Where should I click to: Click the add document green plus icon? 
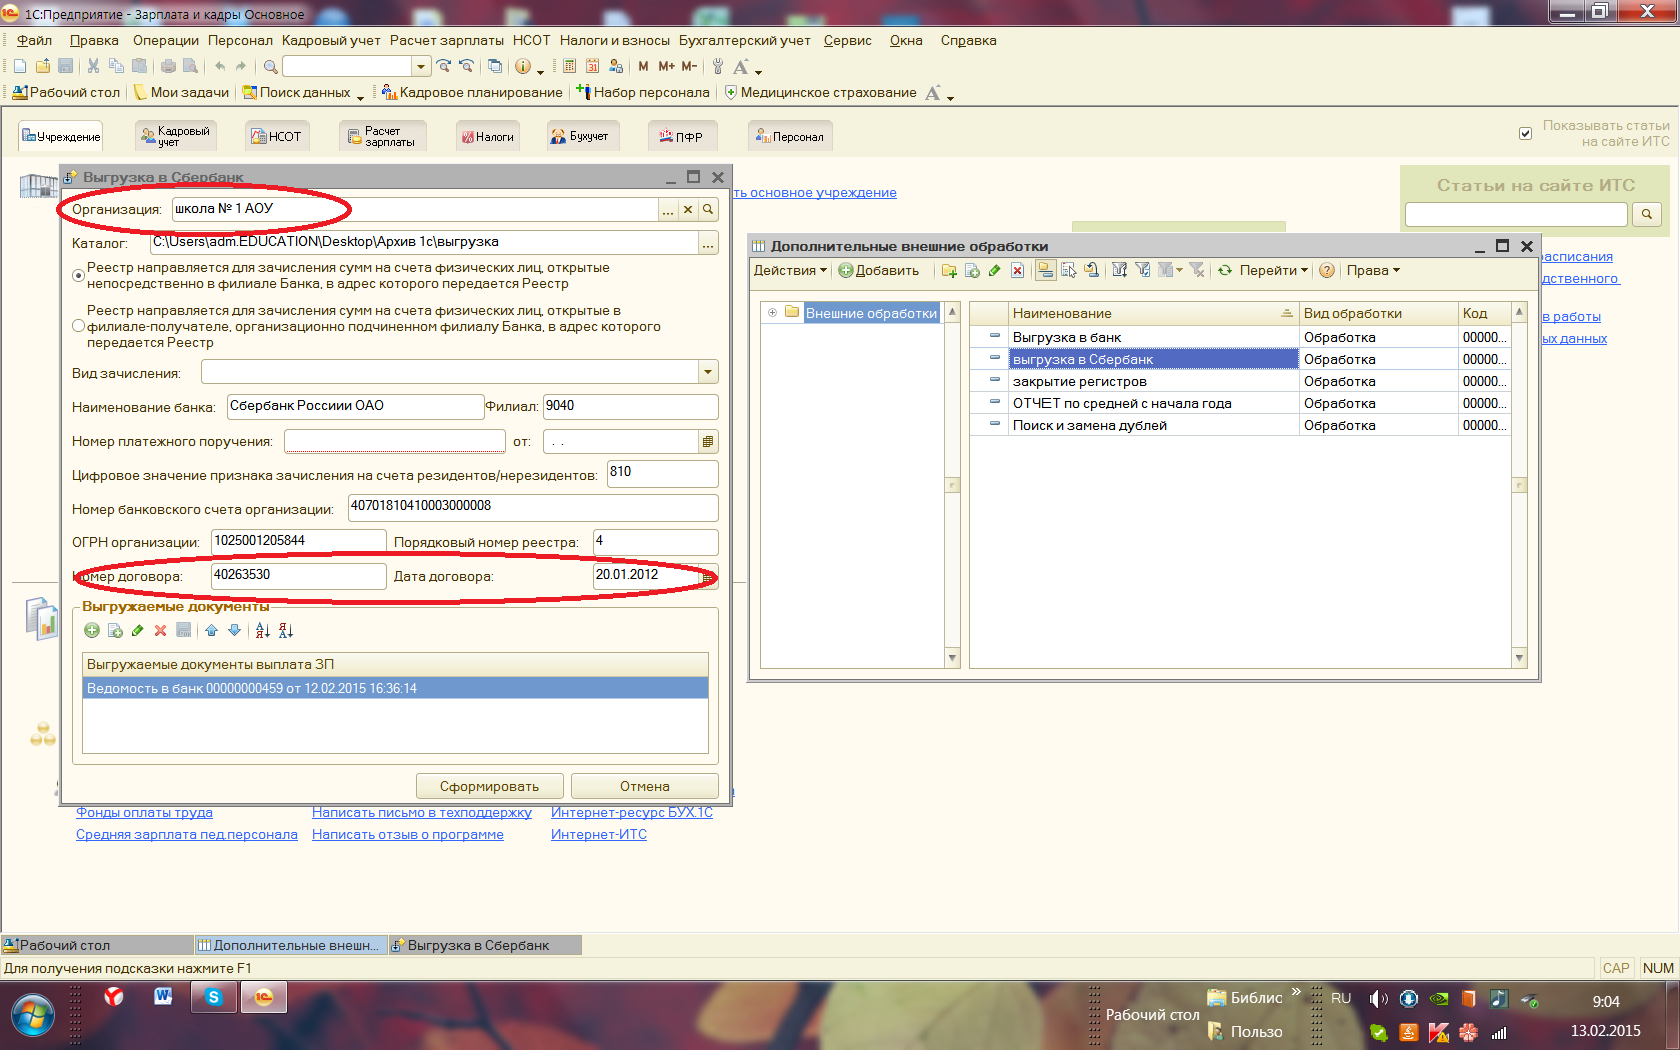click(x=92, y=631)
